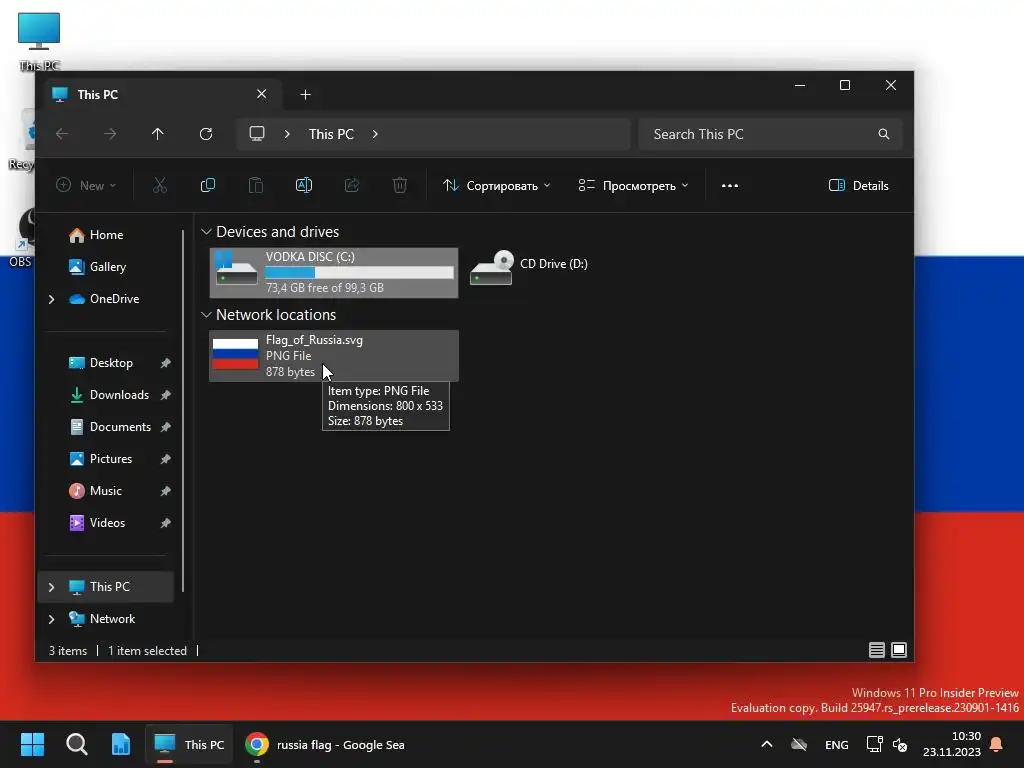This screenshot has width=1024, height=768.
Task: Click VODKA DISC storage usage bar
Action: [359, 272]
